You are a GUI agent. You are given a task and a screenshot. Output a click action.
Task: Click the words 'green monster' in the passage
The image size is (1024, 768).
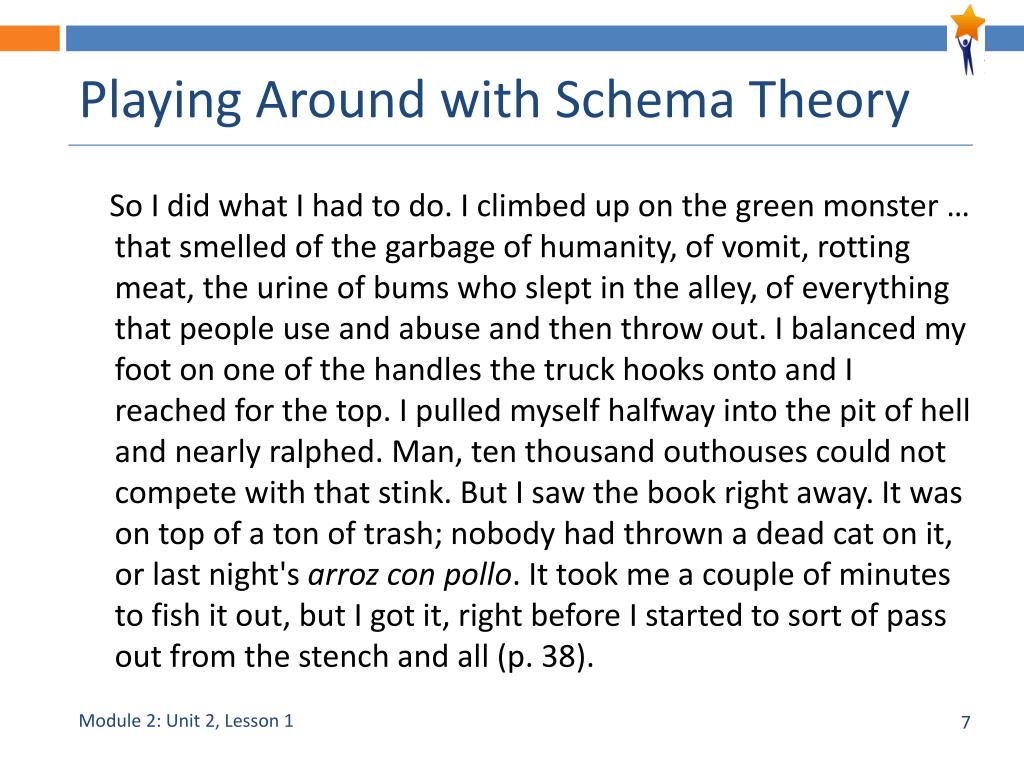point(837,206)
